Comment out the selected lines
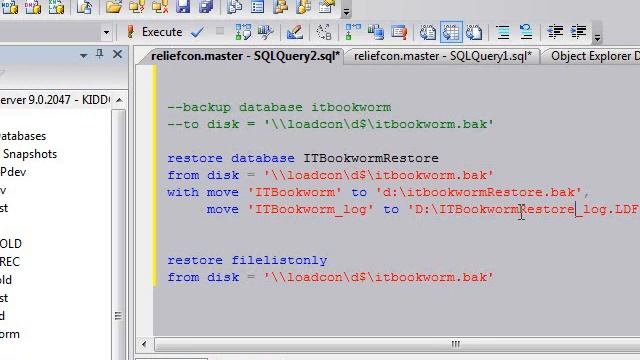 503,32
